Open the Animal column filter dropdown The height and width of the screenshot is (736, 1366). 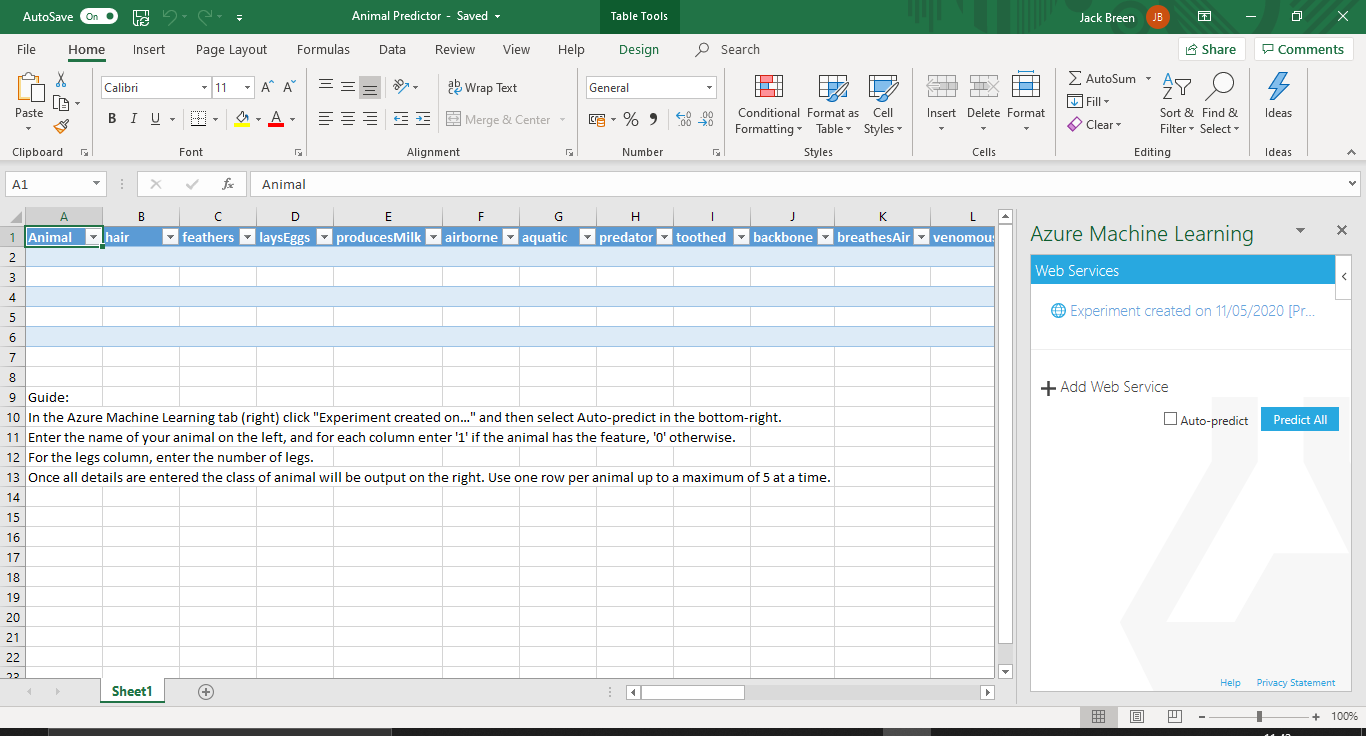pos(93,237)
